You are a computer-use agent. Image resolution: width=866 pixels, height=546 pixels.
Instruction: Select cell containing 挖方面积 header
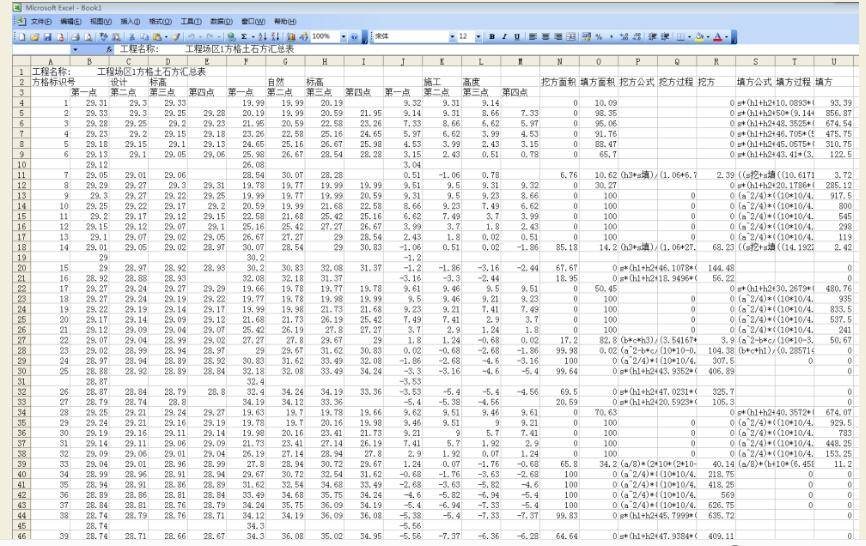tap(559, 82)
